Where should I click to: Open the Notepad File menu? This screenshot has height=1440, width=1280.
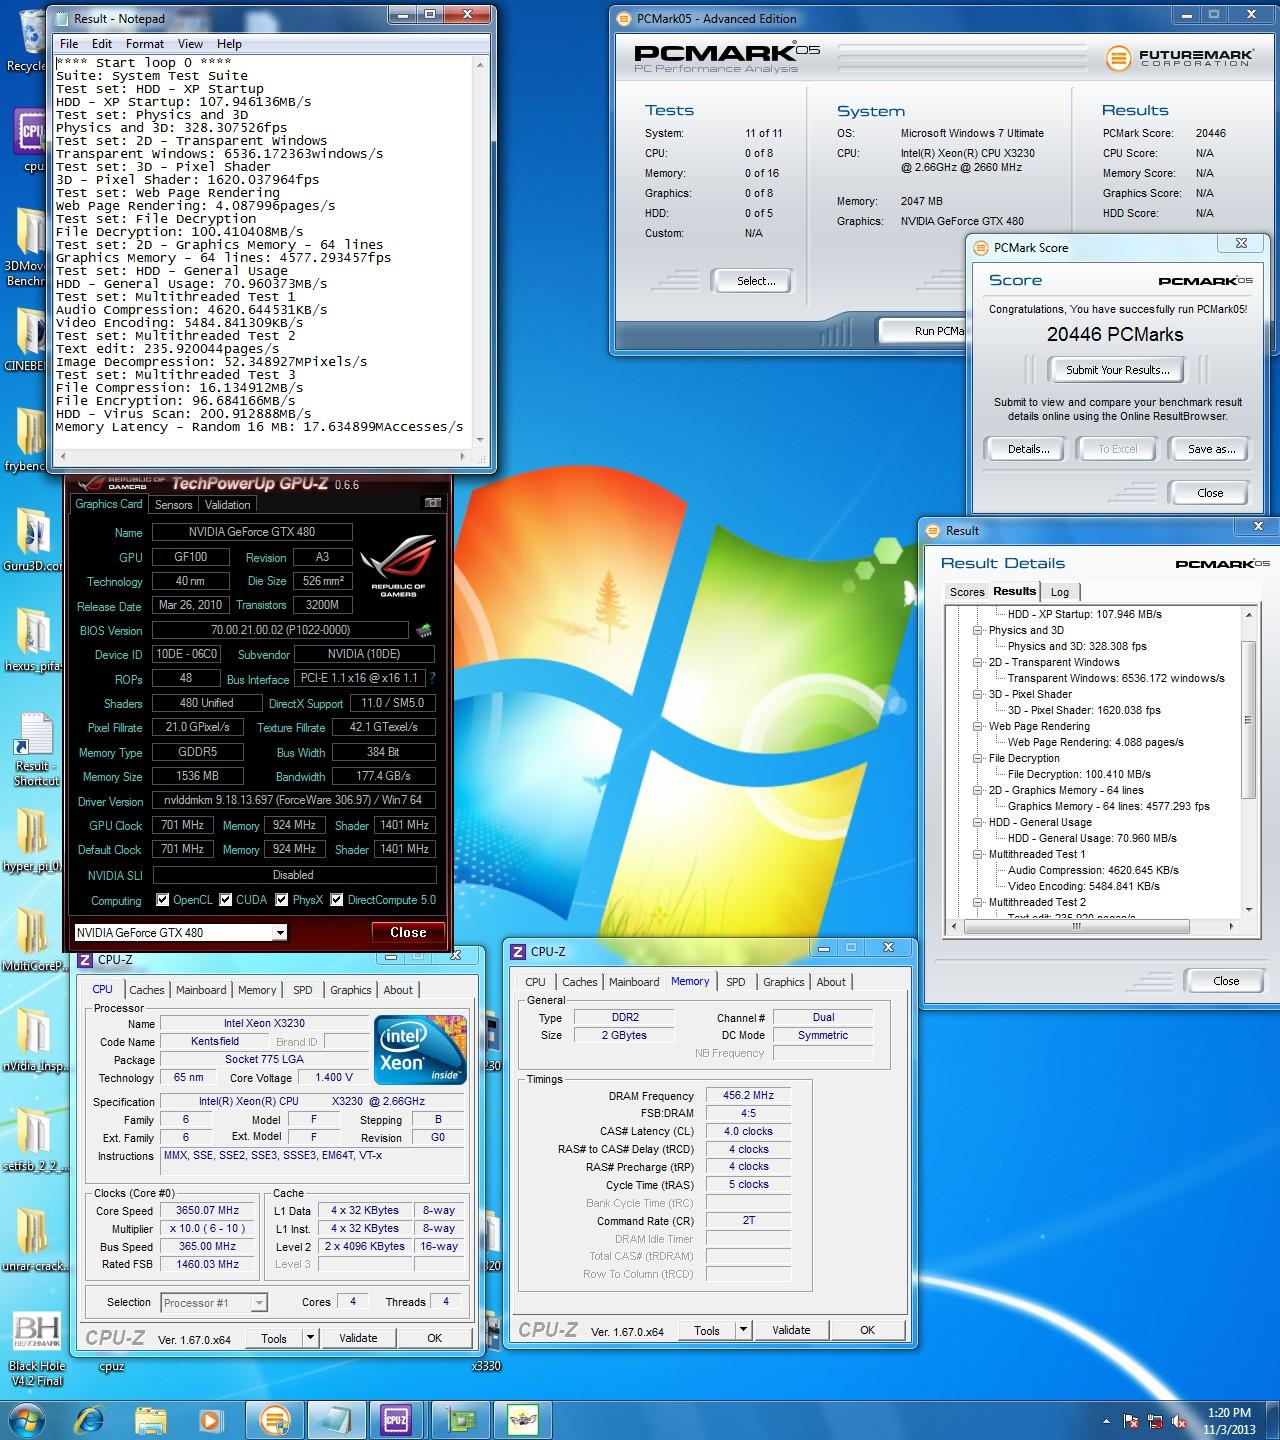pos(69,44)
